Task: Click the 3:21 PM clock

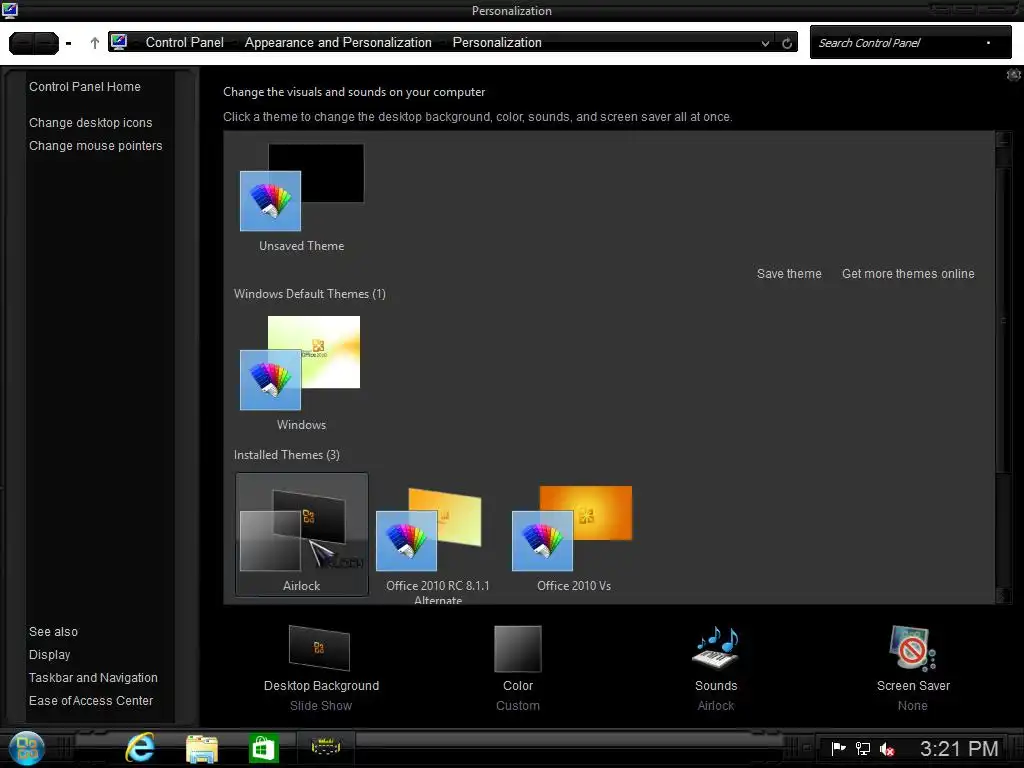Action: 959,748
